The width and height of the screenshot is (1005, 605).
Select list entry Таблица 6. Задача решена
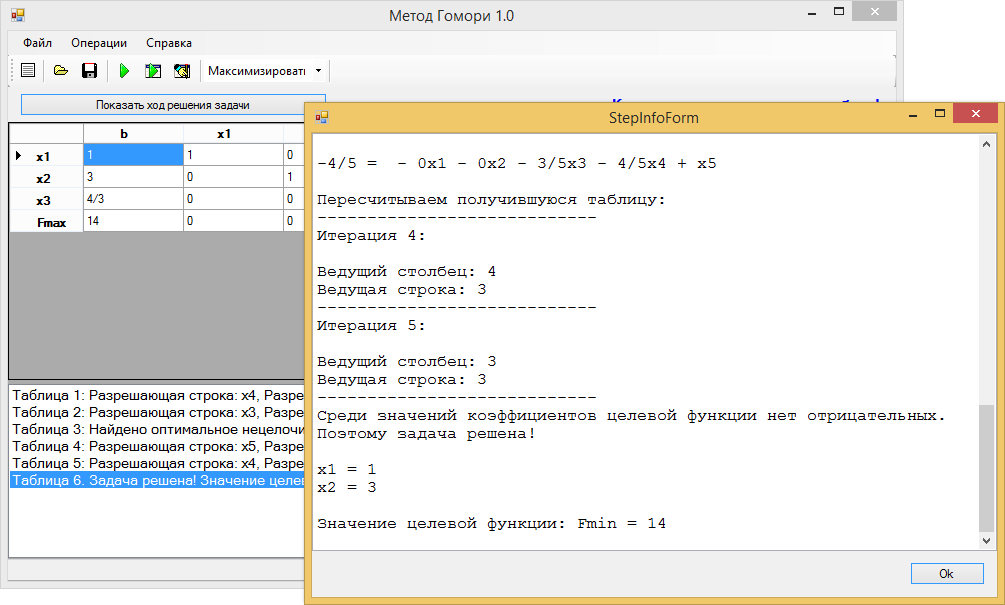click(157, 480)
